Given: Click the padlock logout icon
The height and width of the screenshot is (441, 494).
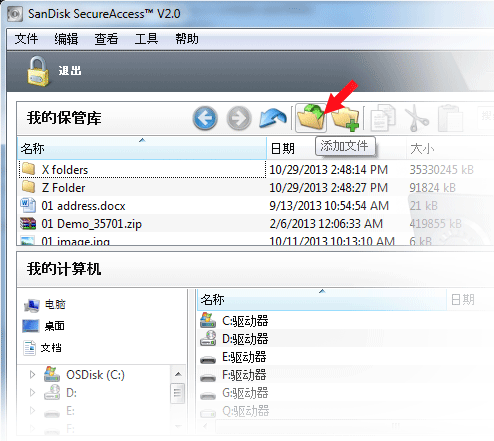Looking at the screenshot, I should pos(38,71).
